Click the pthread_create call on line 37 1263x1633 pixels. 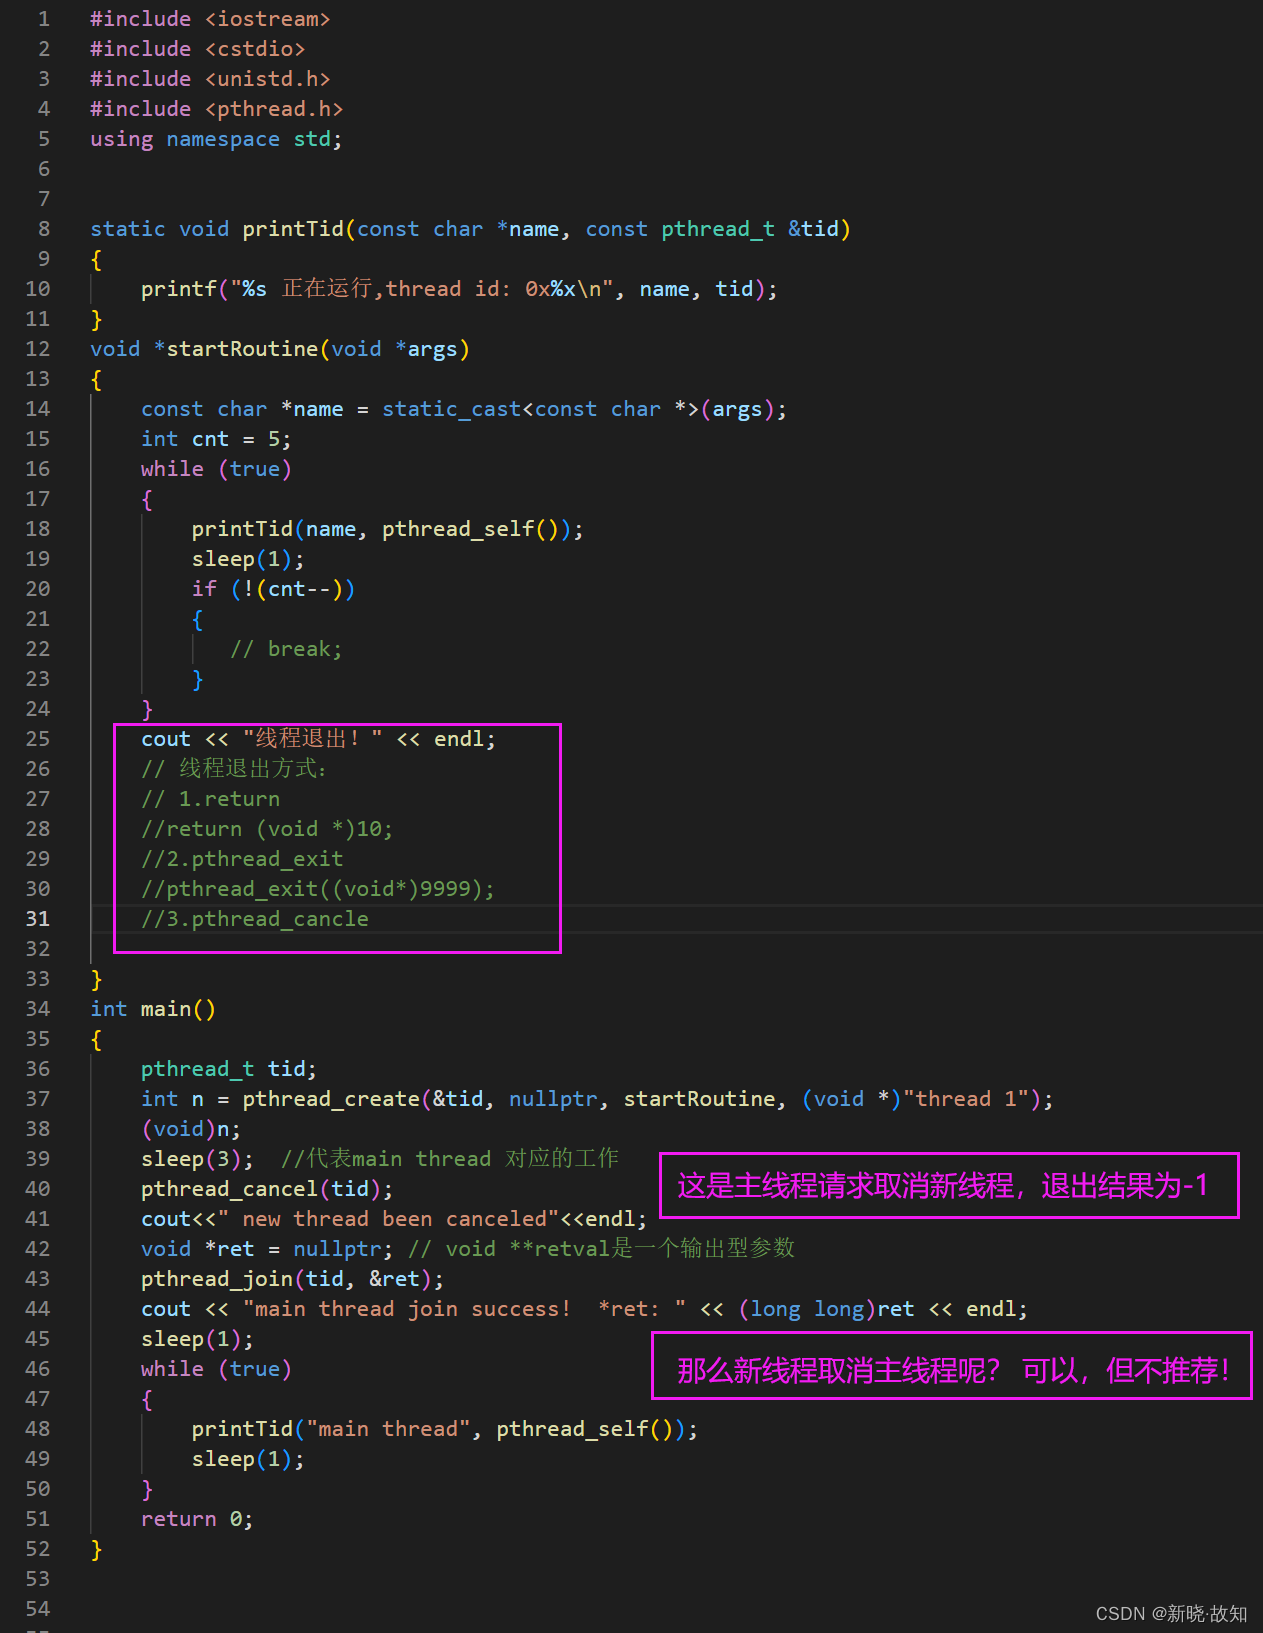(x=597, y=1099)
